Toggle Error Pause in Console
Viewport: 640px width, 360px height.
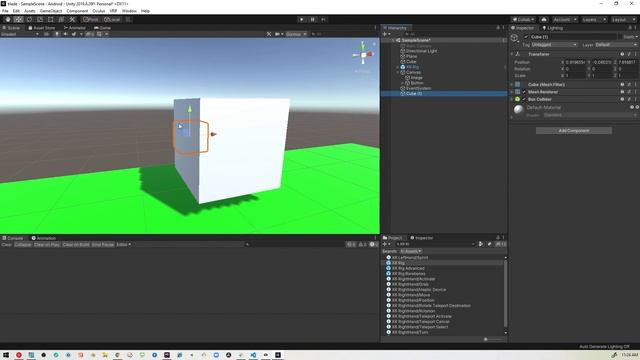point(103,244)
